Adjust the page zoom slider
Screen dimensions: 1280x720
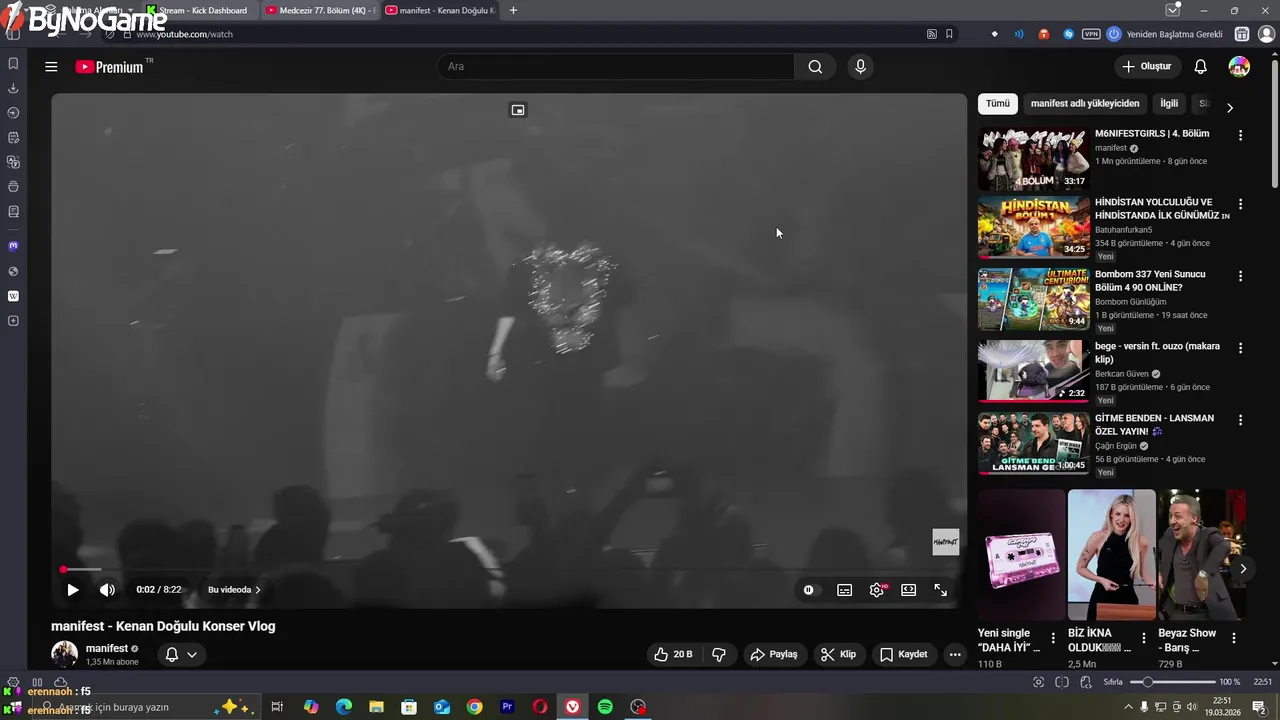1172,682
